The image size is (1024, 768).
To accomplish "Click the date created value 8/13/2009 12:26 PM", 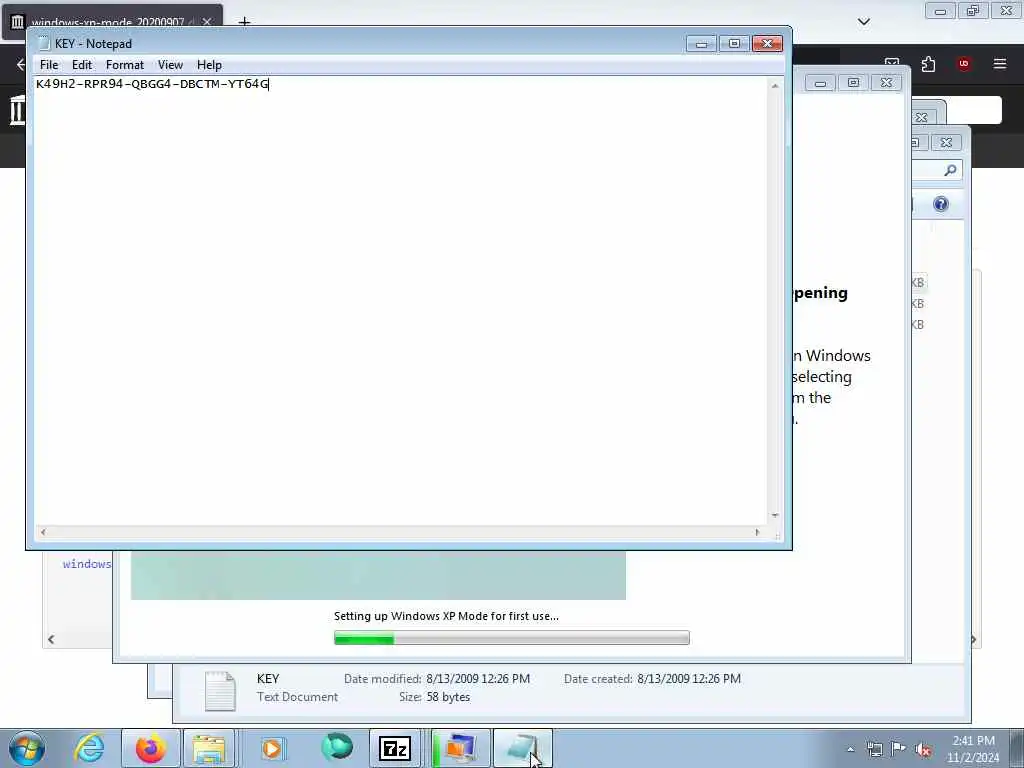I will 689,679.
